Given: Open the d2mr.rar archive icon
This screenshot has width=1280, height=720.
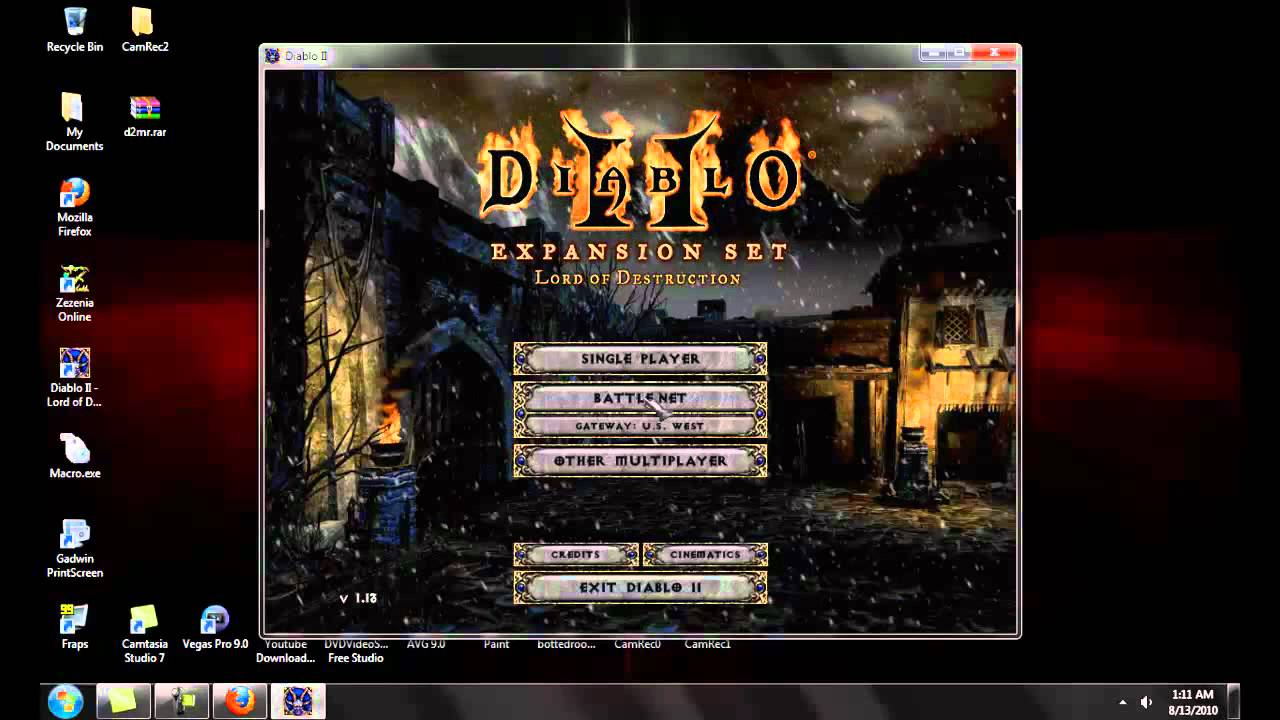Looking at the screenshot, I should (144, 115).
